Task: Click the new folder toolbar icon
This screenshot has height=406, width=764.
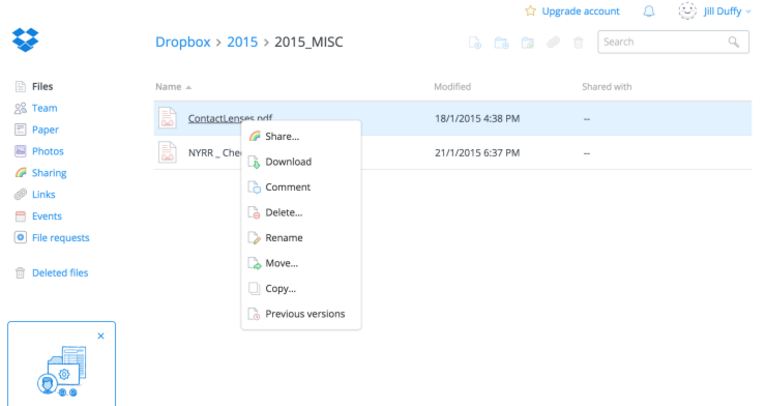Action: (501, 43)
